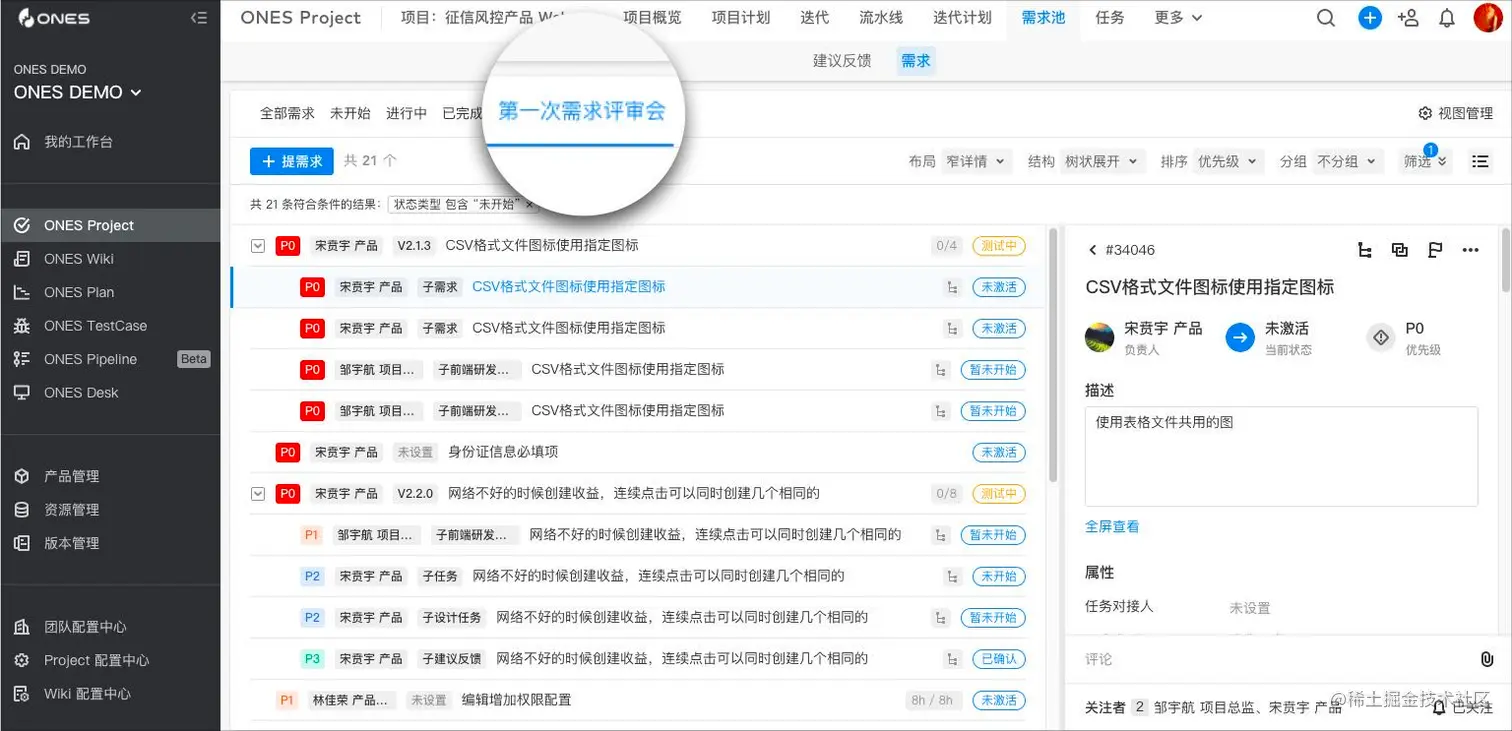Remove the 状态类型 filter tag
The height and width of the screenshot is (731, 1512).
tap(530, 204)
